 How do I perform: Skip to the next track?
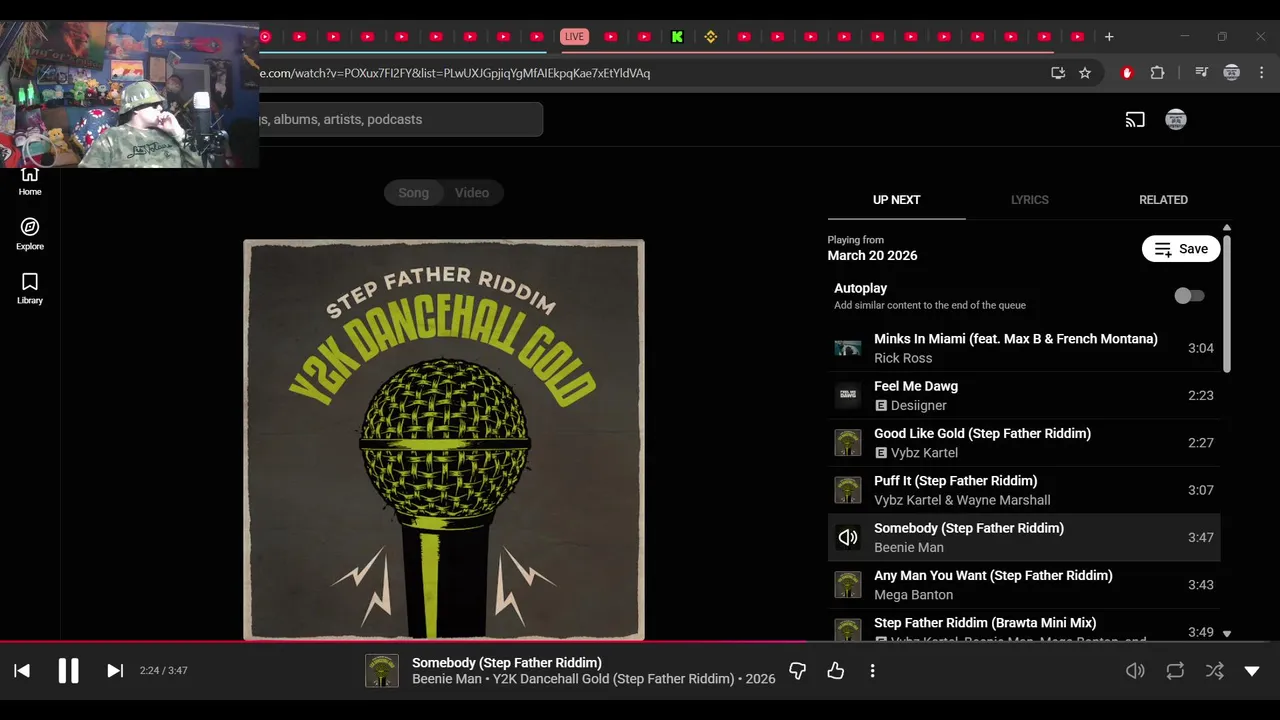tap(115, 671)
